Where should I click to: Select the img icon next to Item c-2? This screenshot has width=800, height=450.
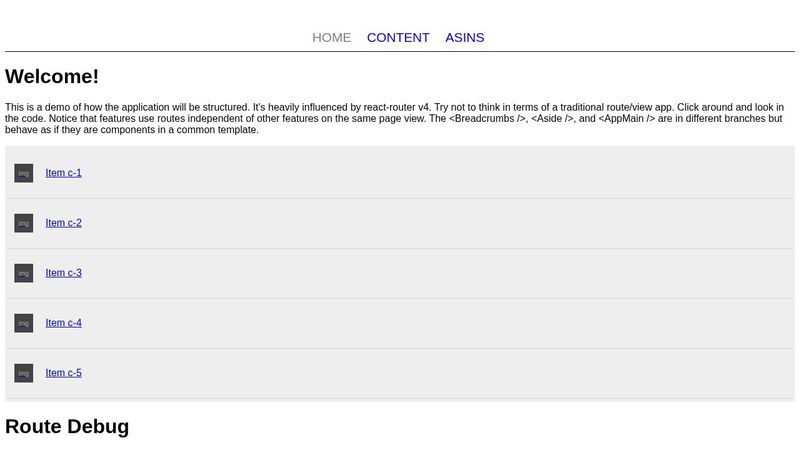tap(24, 223)
